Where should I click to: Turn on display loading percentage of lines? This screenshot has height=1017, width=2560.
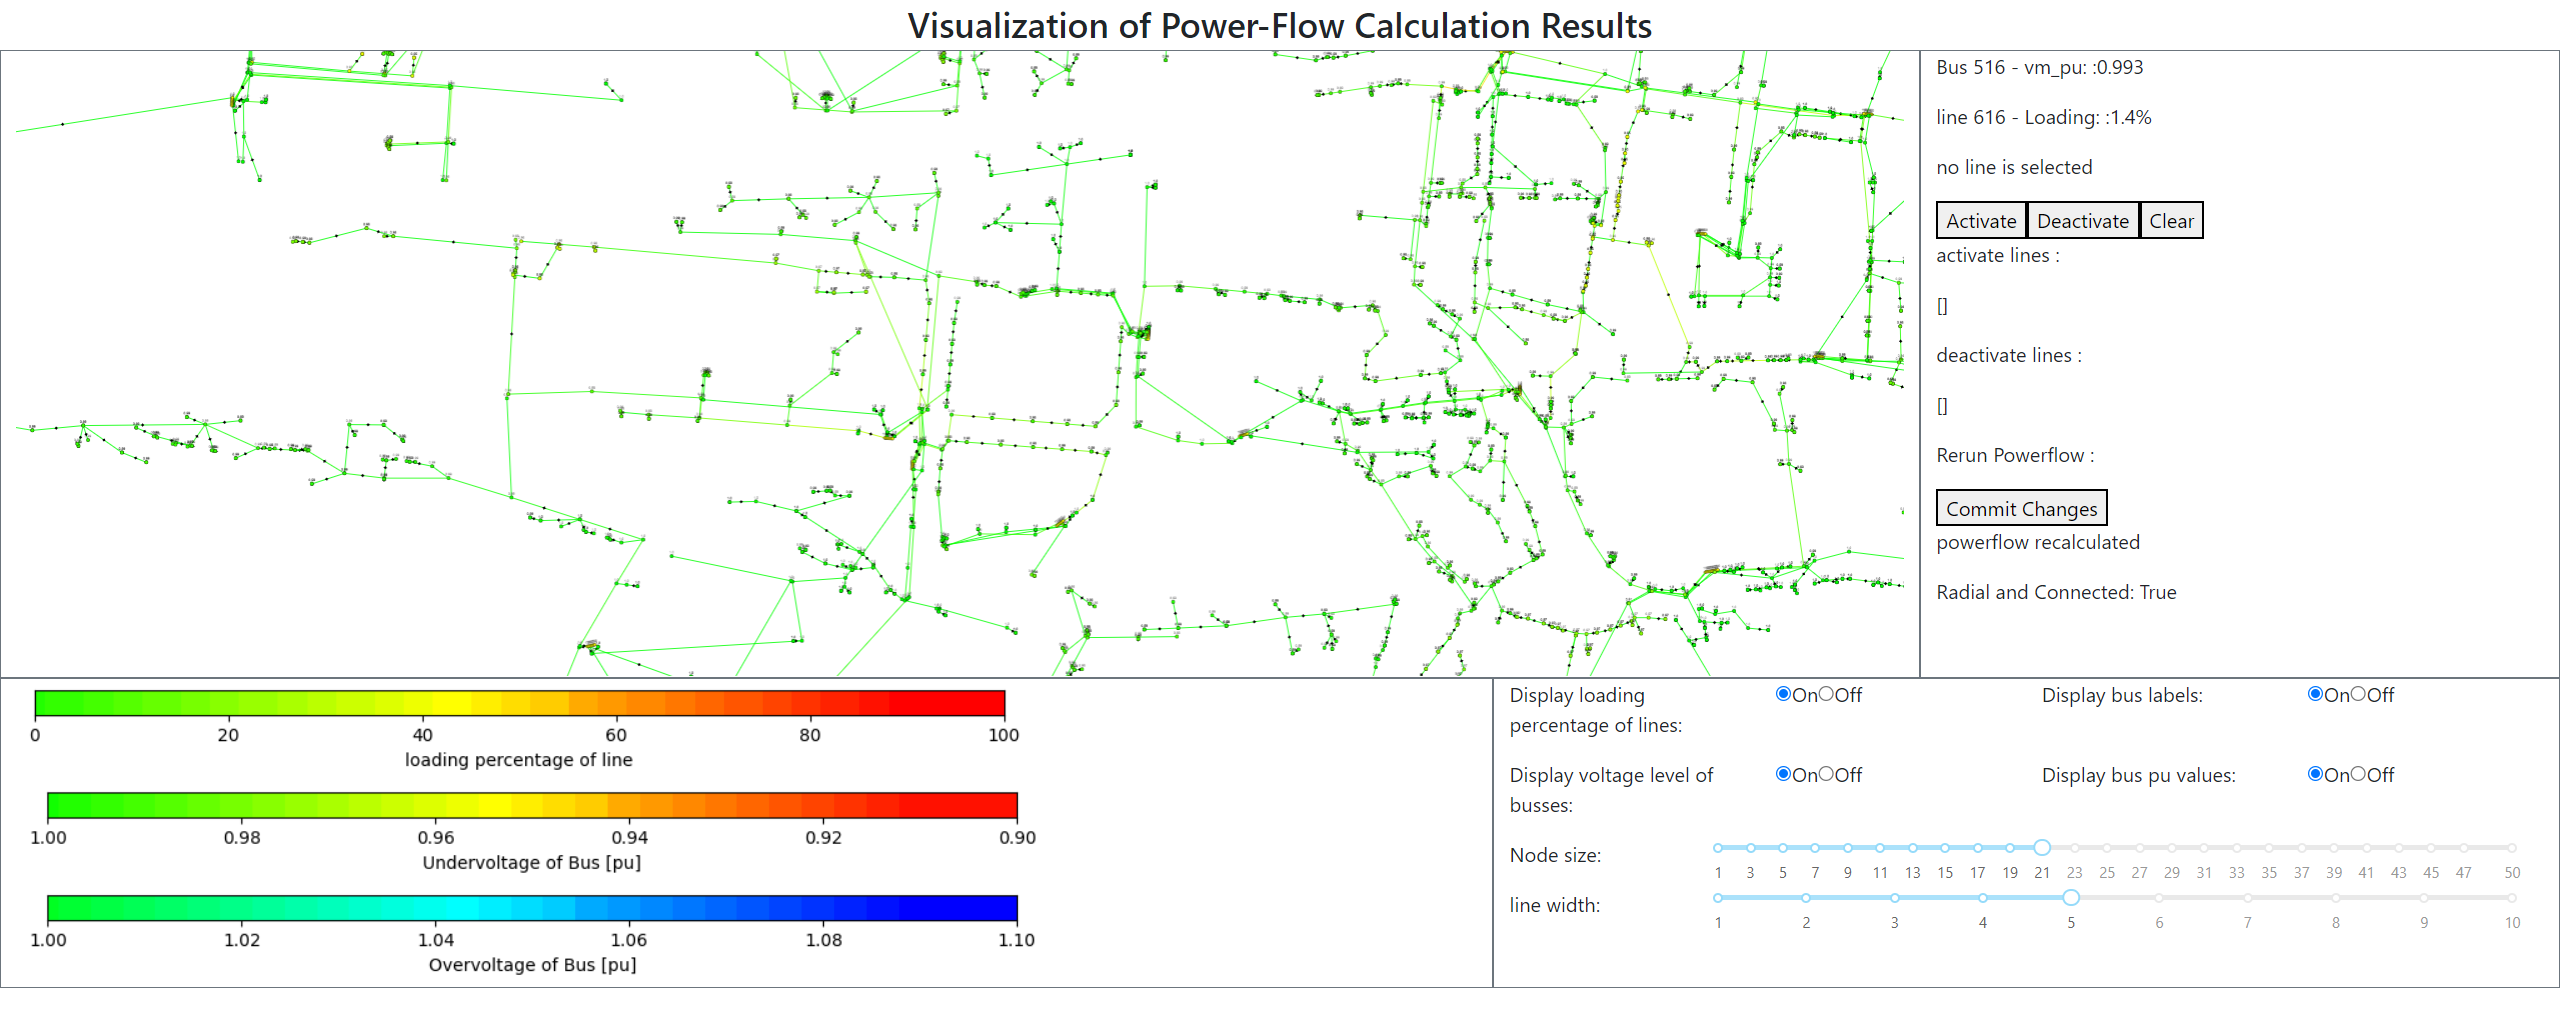(1783, 694)
